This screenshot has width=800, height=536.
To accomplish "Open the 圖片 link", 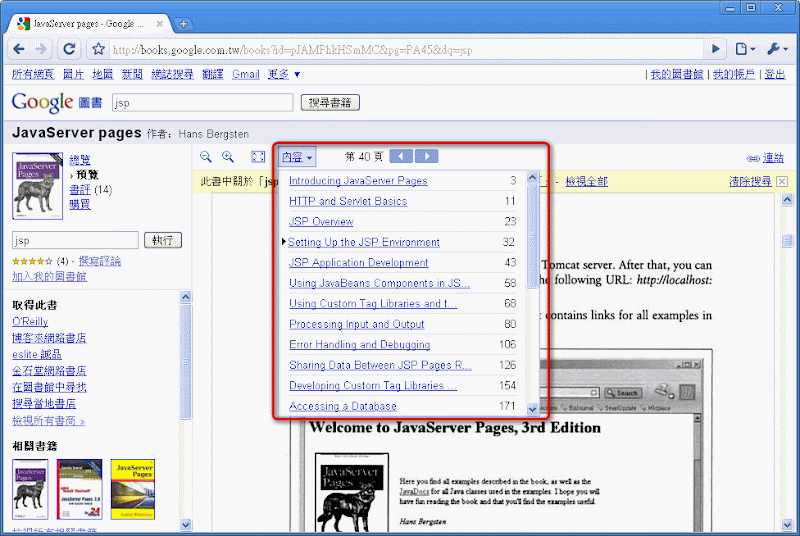I will (x=73, y=74).
